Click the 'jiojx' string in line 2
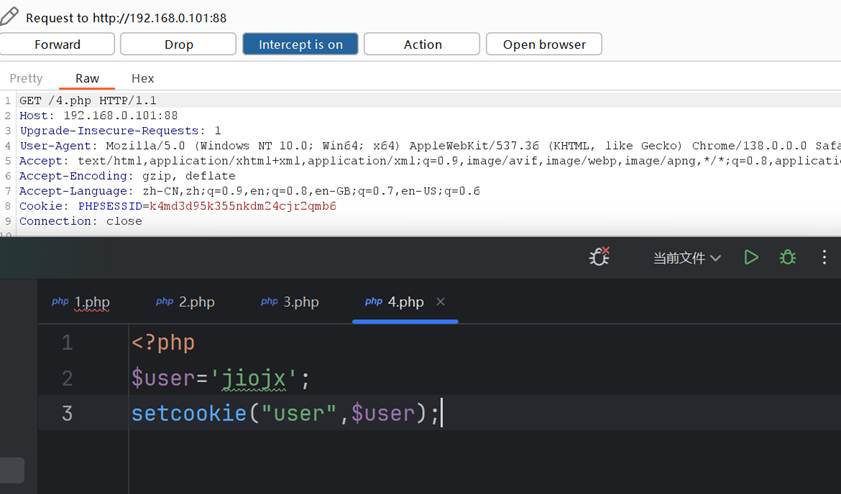The width and height of the screenshot is (841, 494). pos(254,379)
